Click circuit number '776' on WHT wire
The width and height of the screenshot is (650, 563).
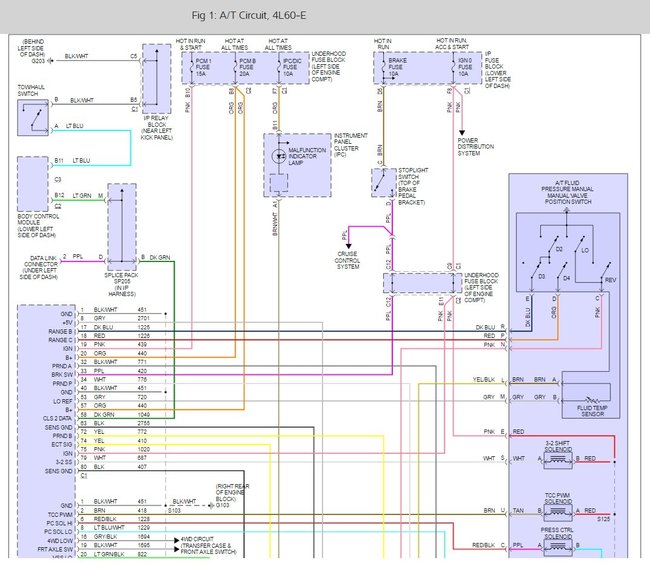pyautogui.click(x=142, y=379)
